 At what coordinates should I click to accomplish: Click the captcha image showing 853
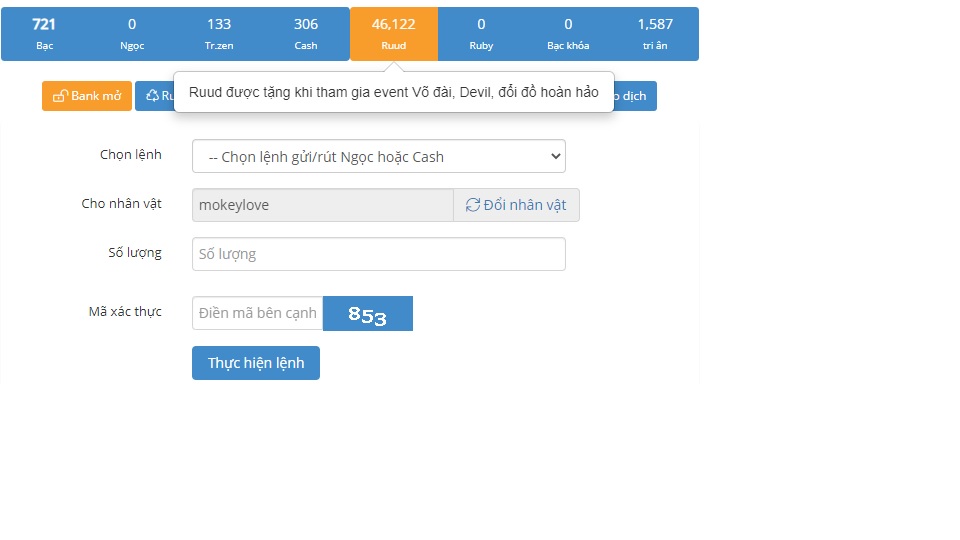[367, 314]
